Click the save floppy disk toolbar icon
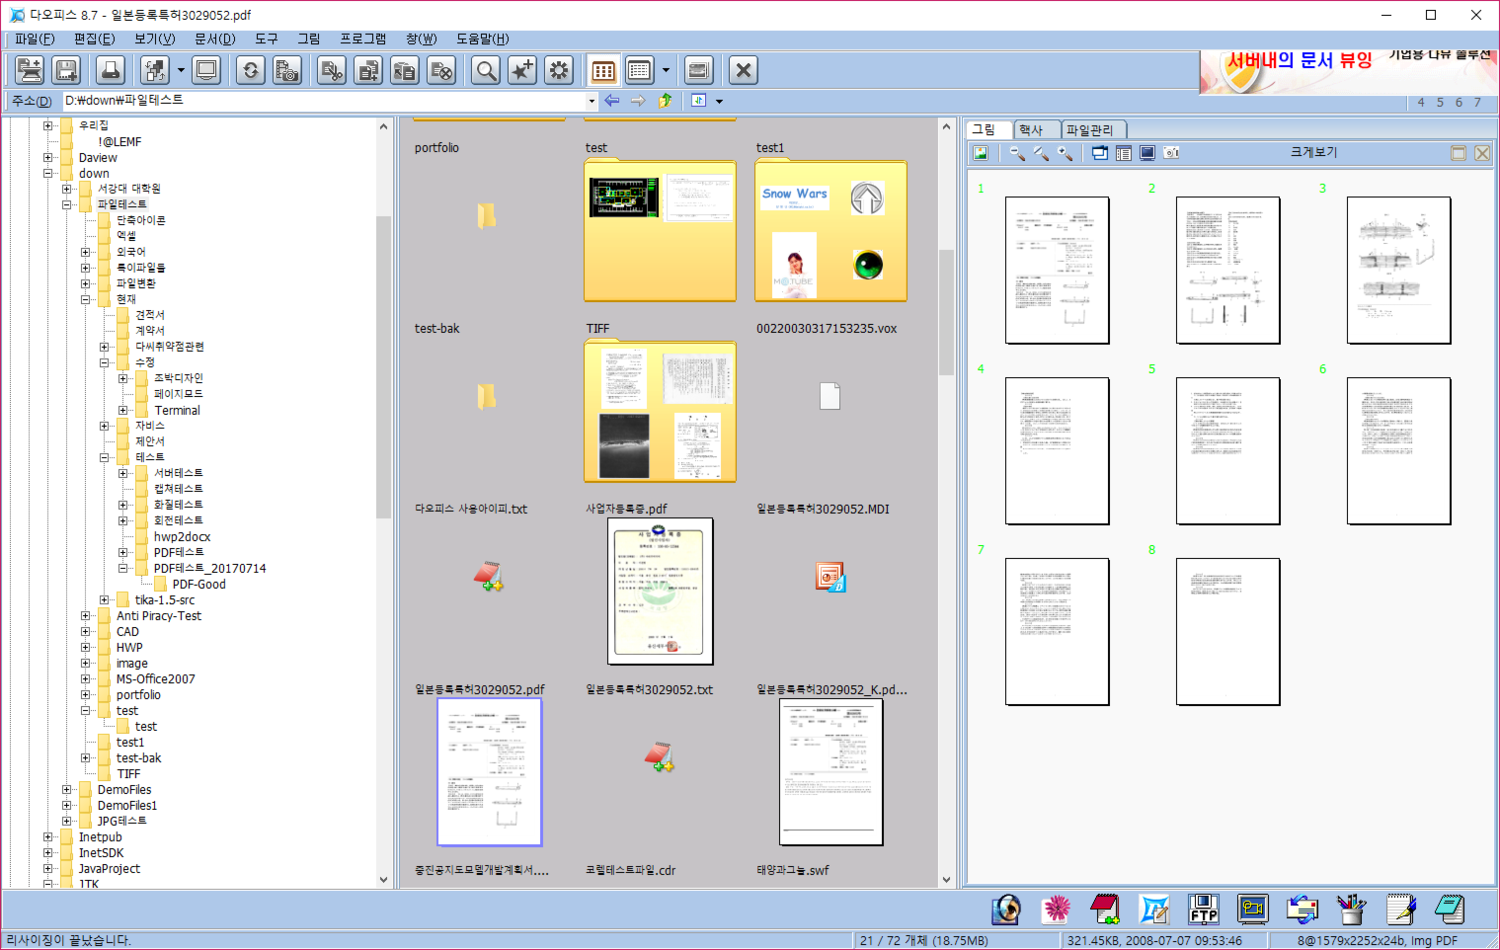Screen dimensions: 1500x950 (x=66, y=70)
